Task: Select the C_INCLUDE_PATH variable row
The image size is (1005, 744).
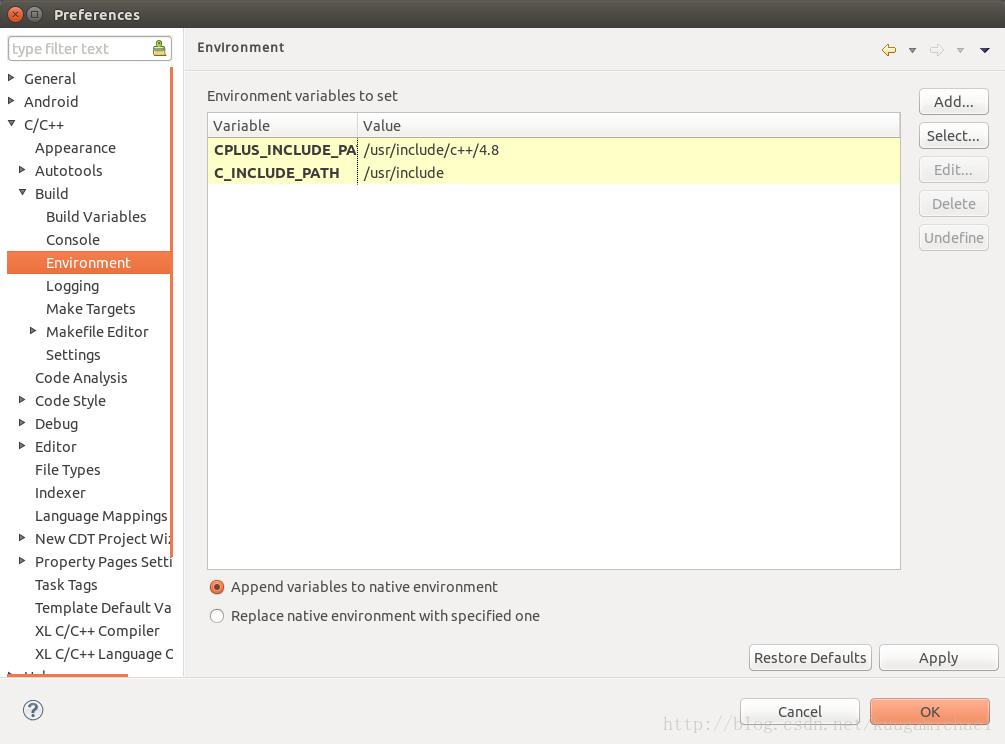Action: tap(554, 173)
